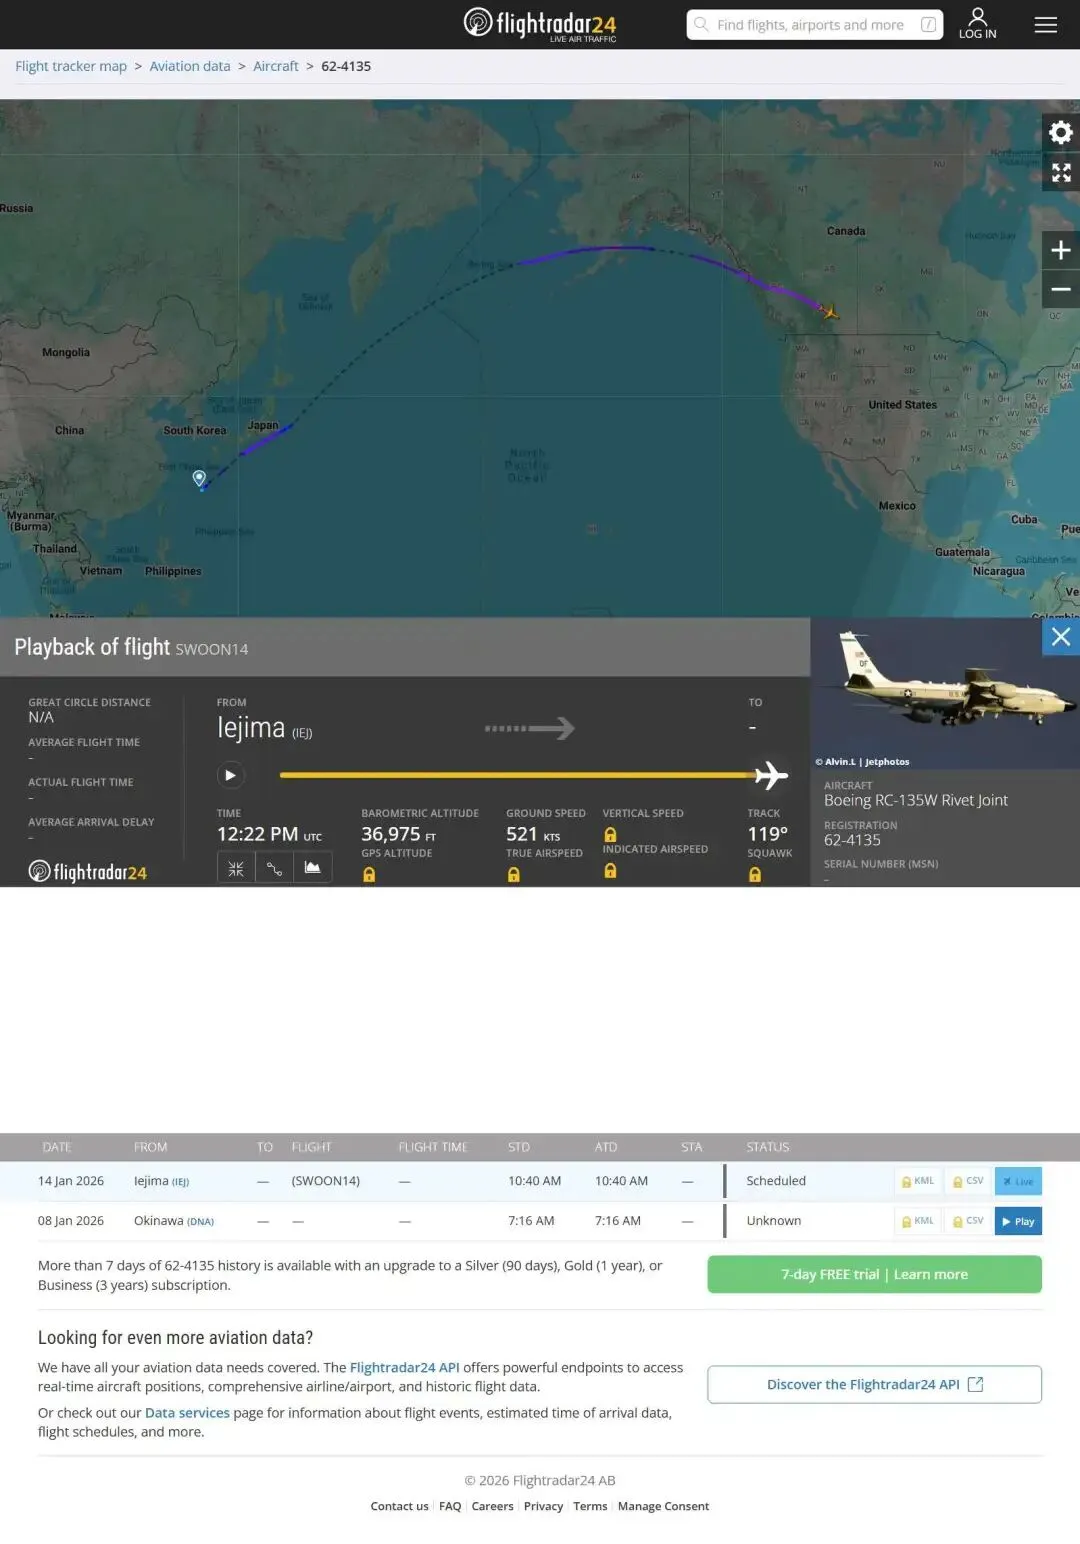Download CSV for 14 Jan 2026 flight
1080x1544 pixels.
(968, 1181)
